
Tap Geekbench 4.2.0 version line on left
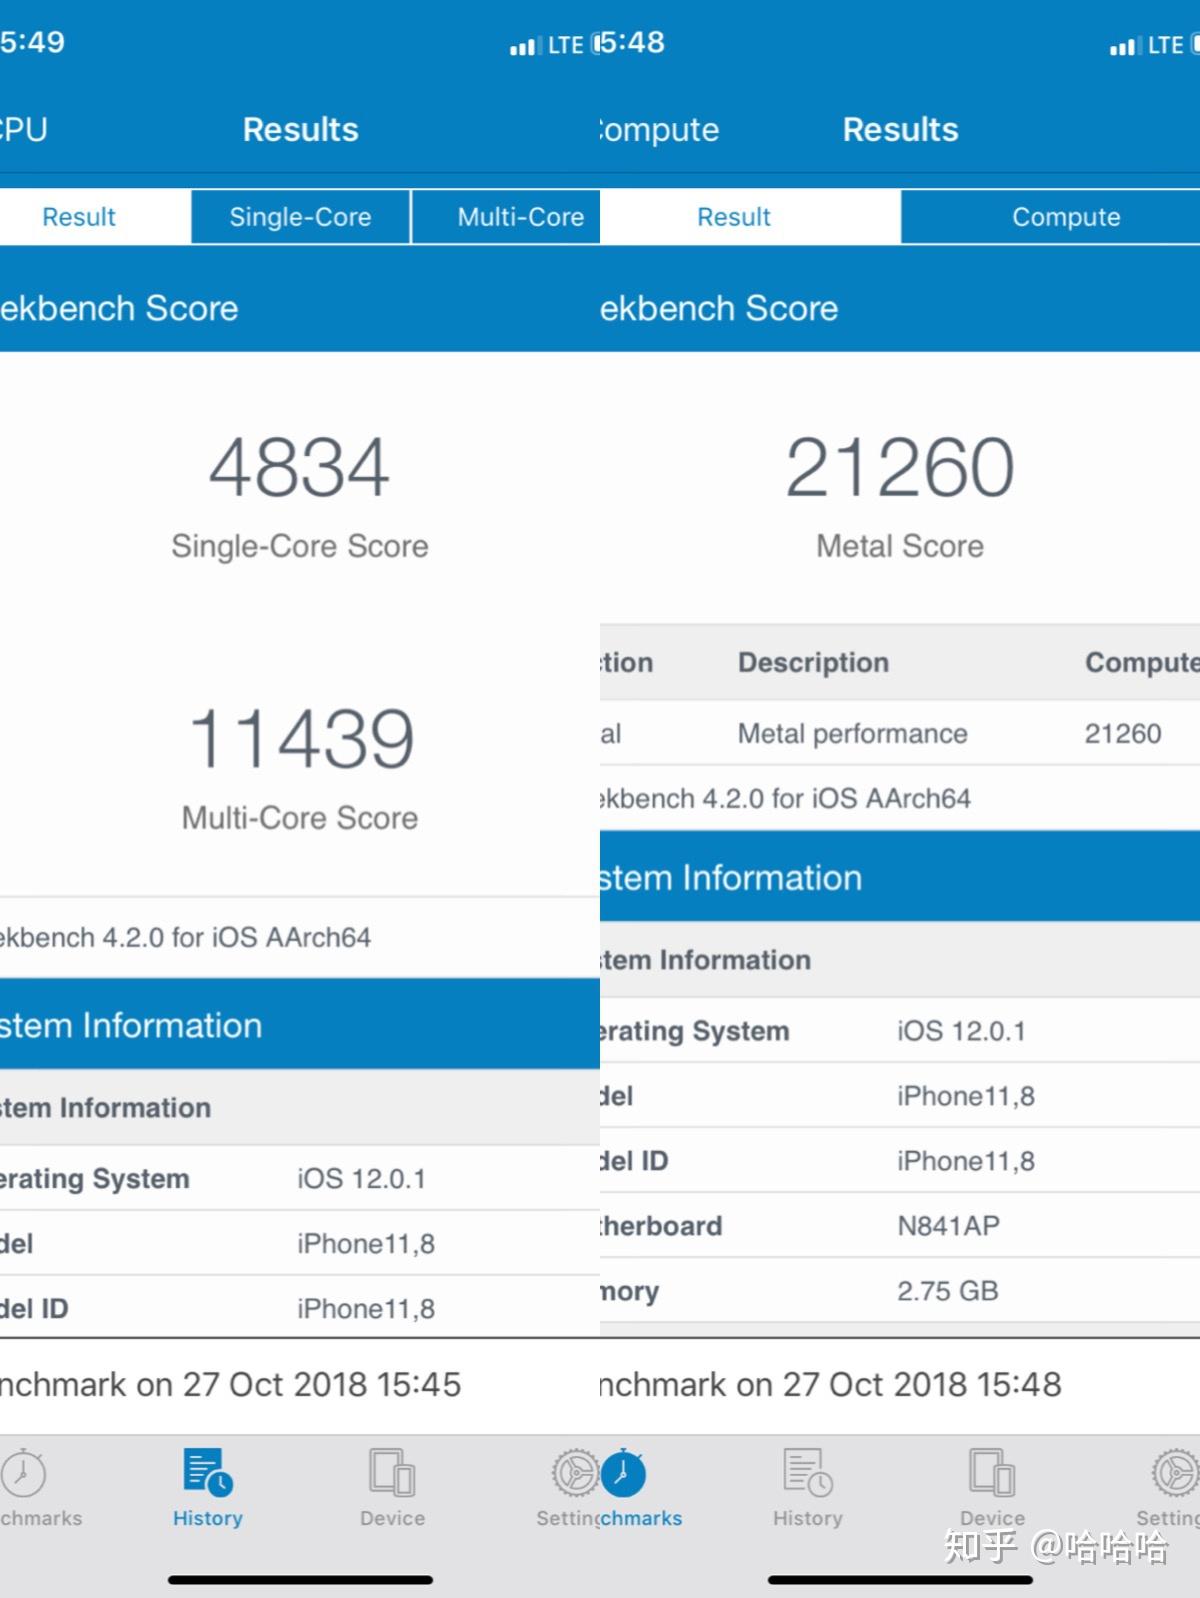[186, 938]
